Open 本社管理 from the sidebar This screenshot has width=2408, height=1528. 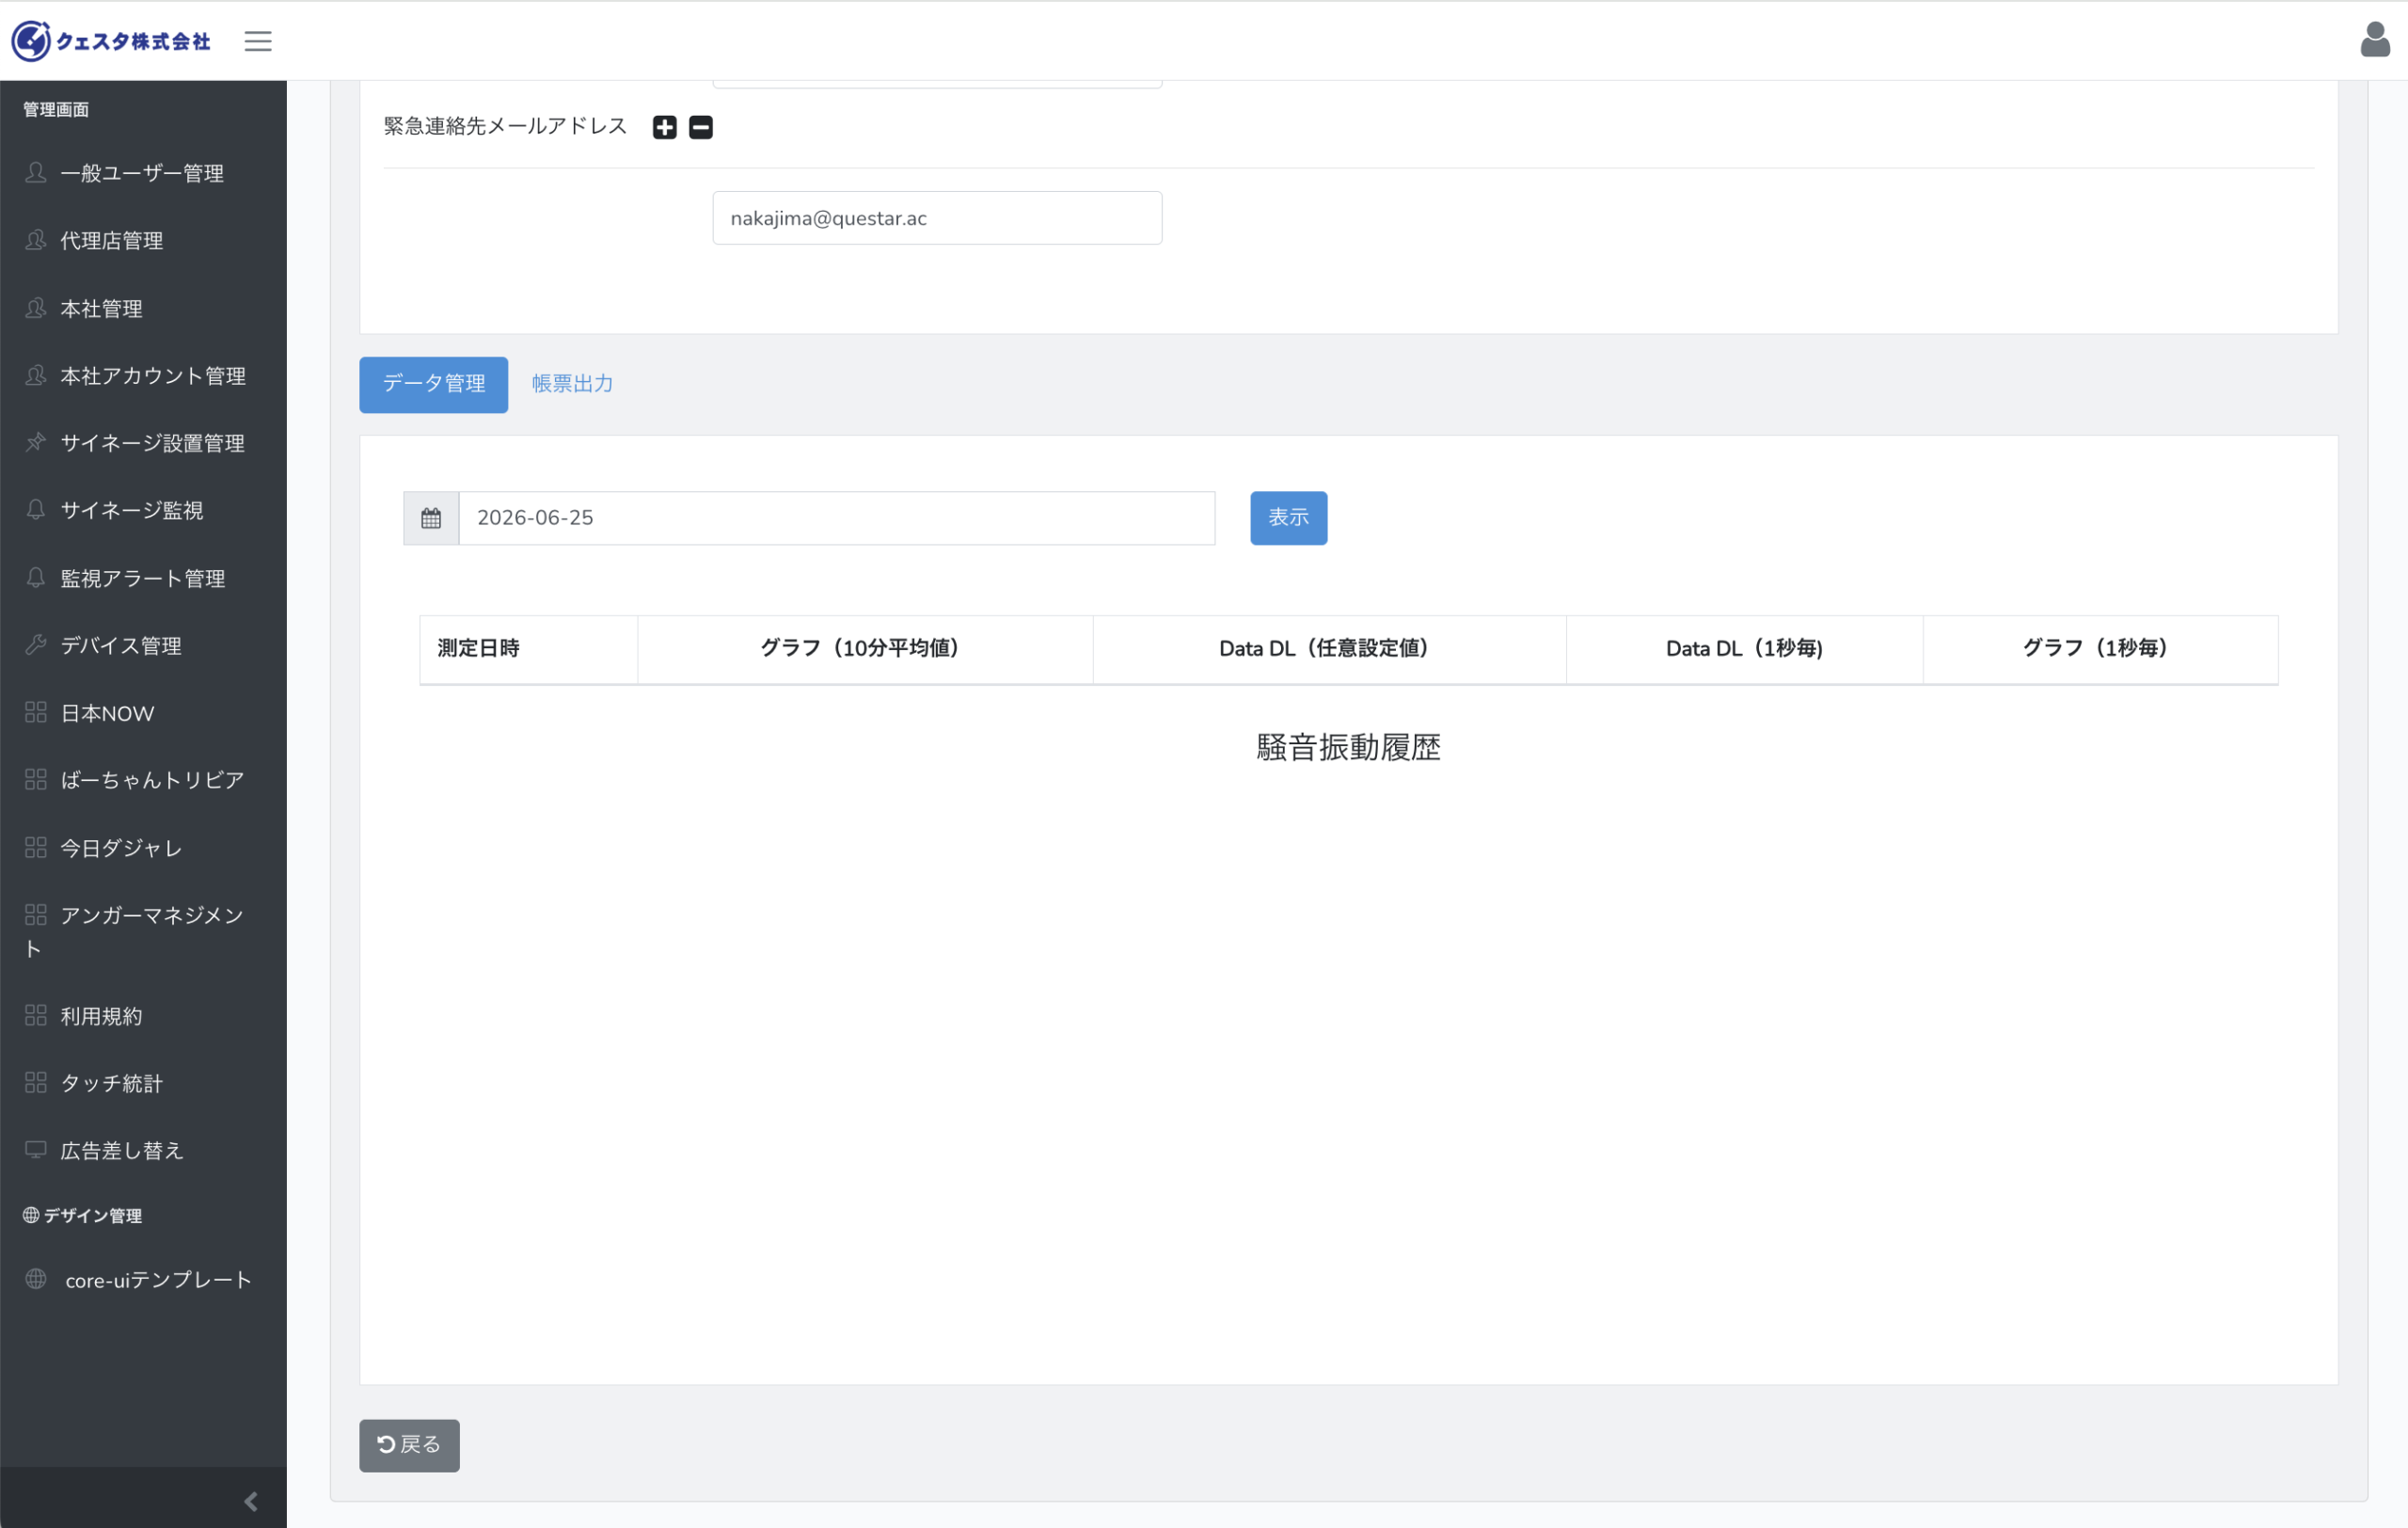pyautogui.click(x=143, y=308)
